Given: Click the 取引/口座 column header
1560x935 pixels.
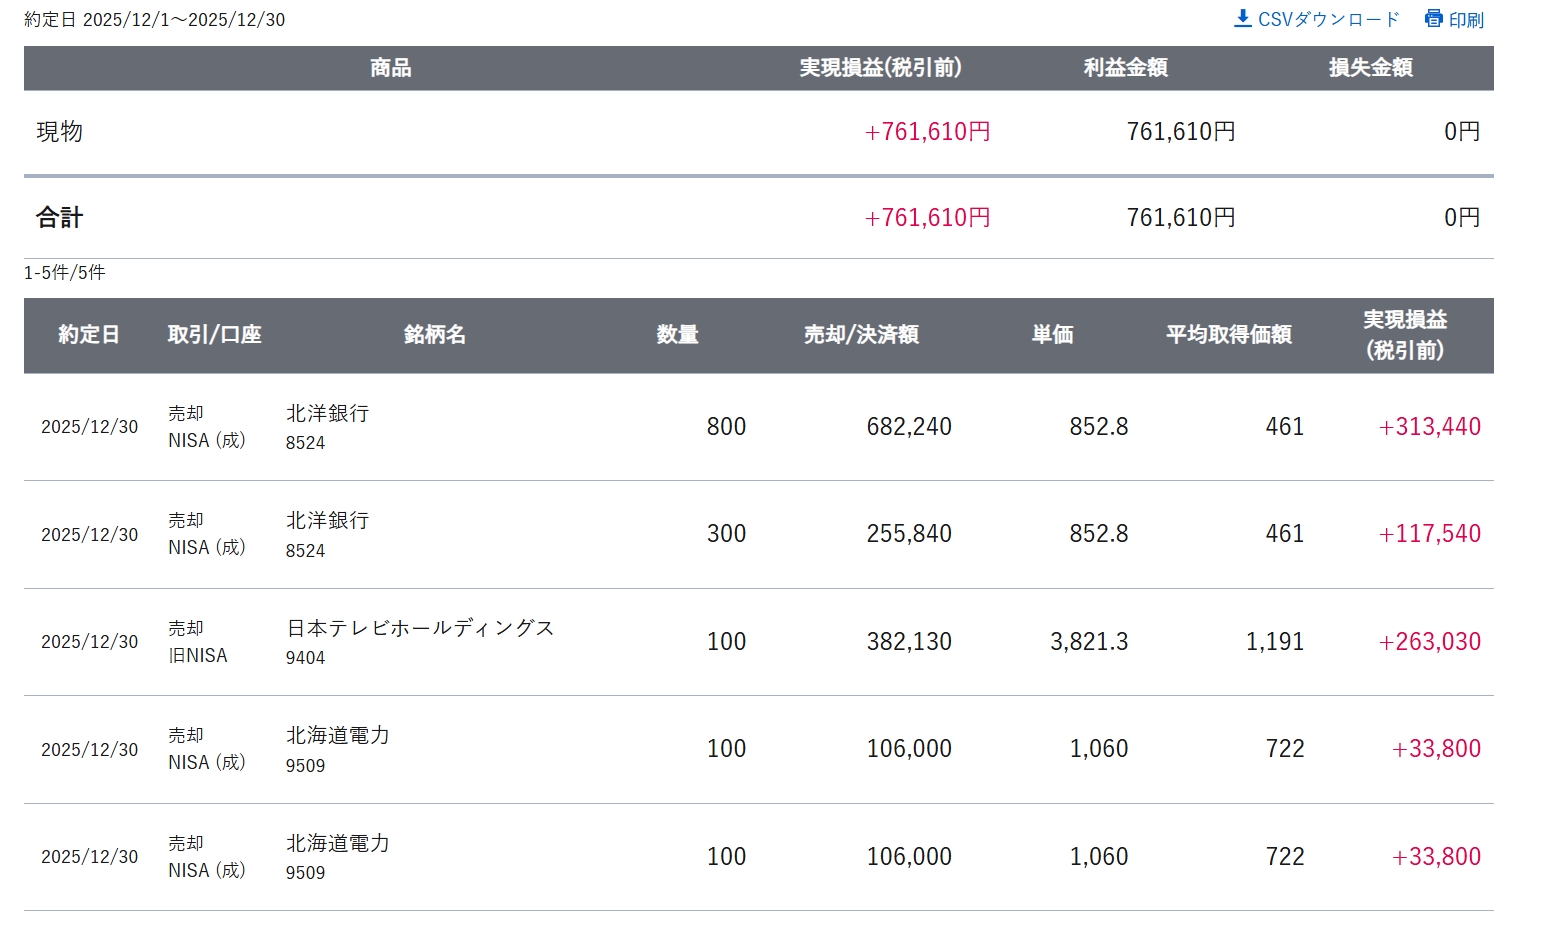Looking at the screenshot, I should click(x=214, y=335).
